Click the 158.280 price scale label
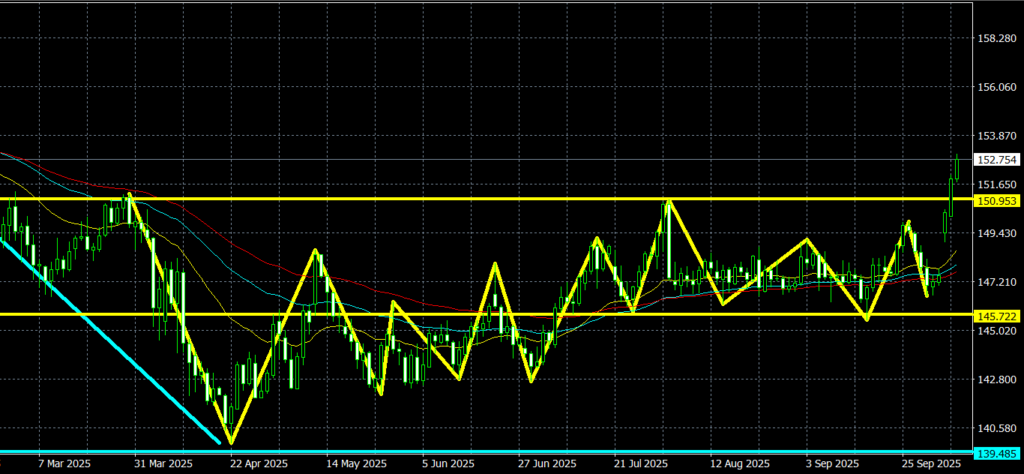1024x474 pixels. 996,39
